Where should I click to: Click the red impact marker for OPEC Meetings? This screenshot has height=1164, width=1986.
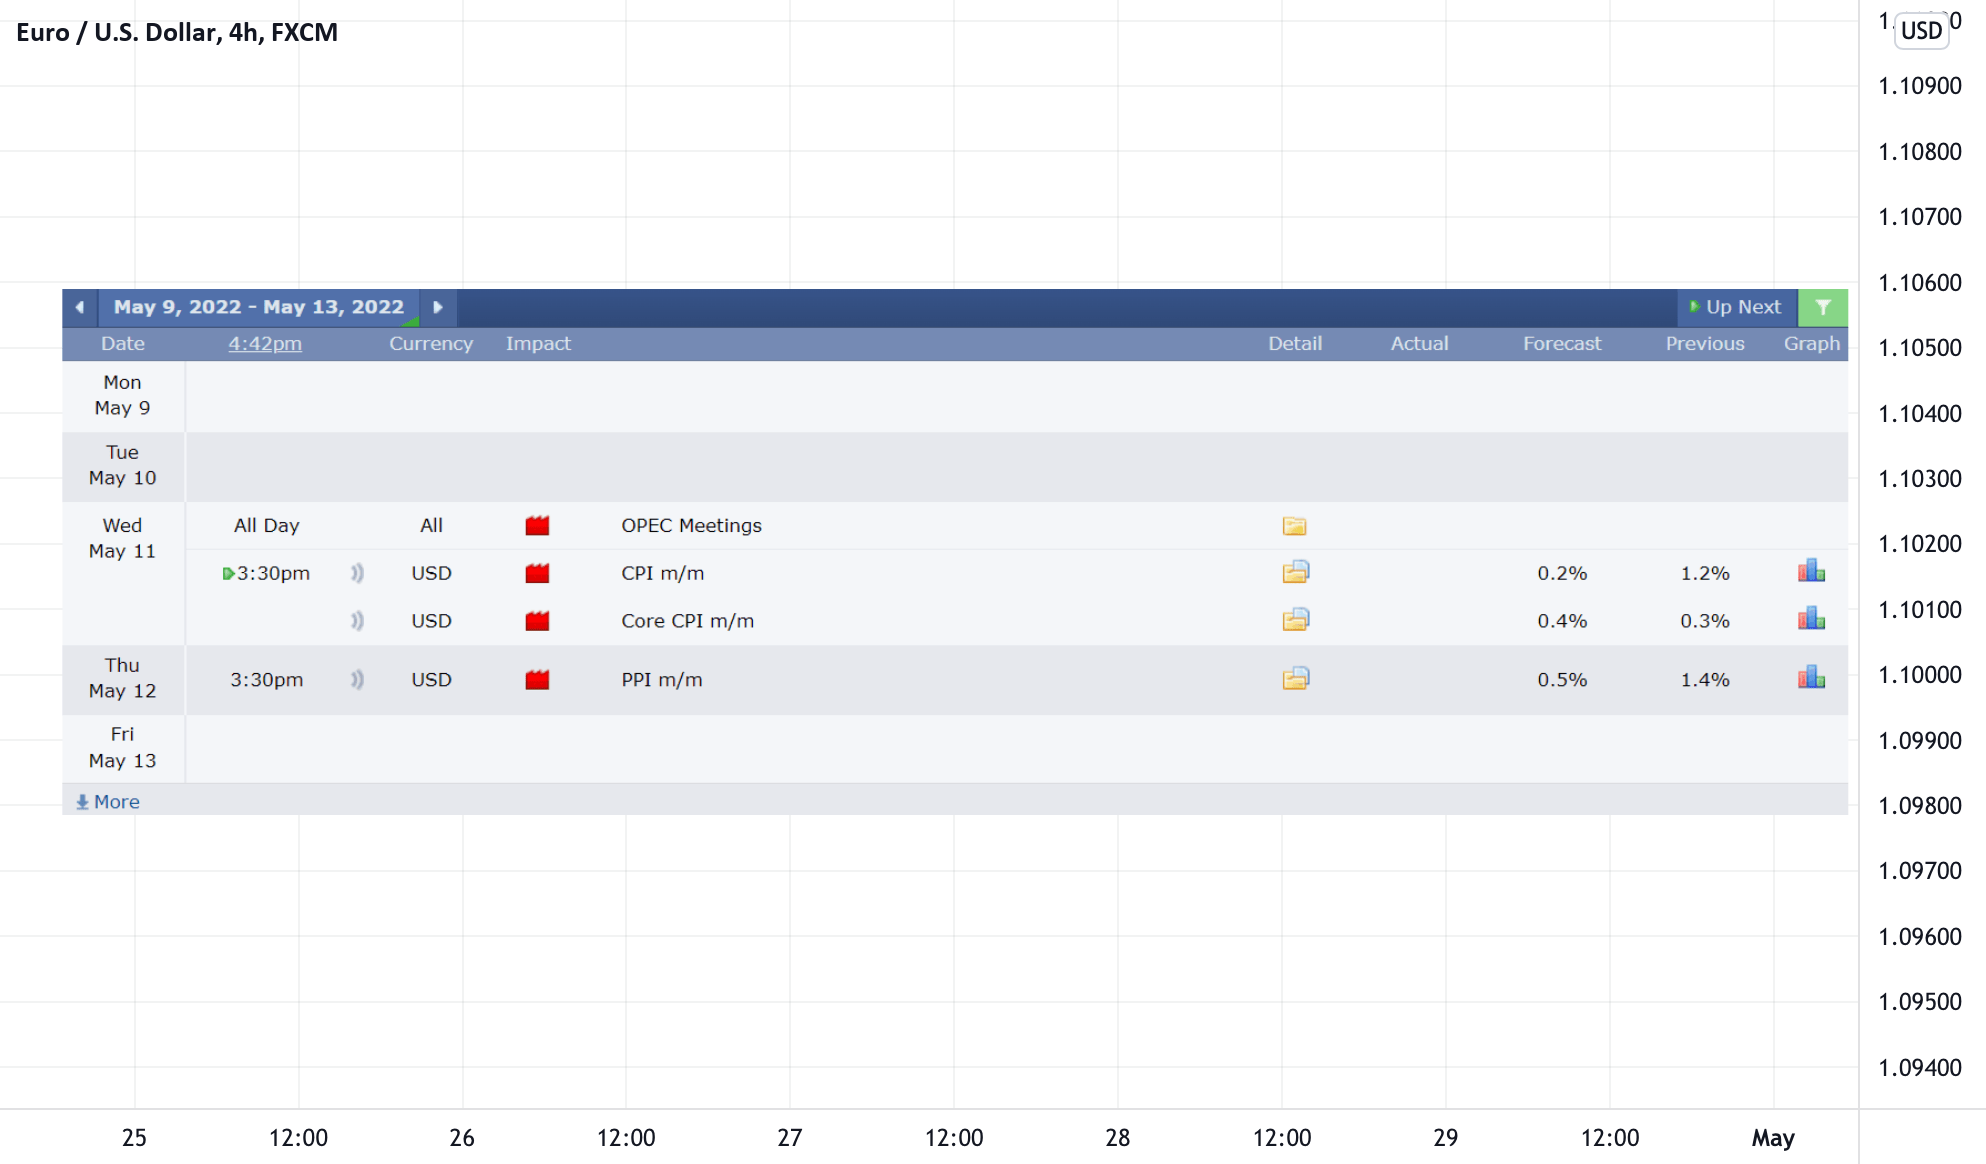537,526
